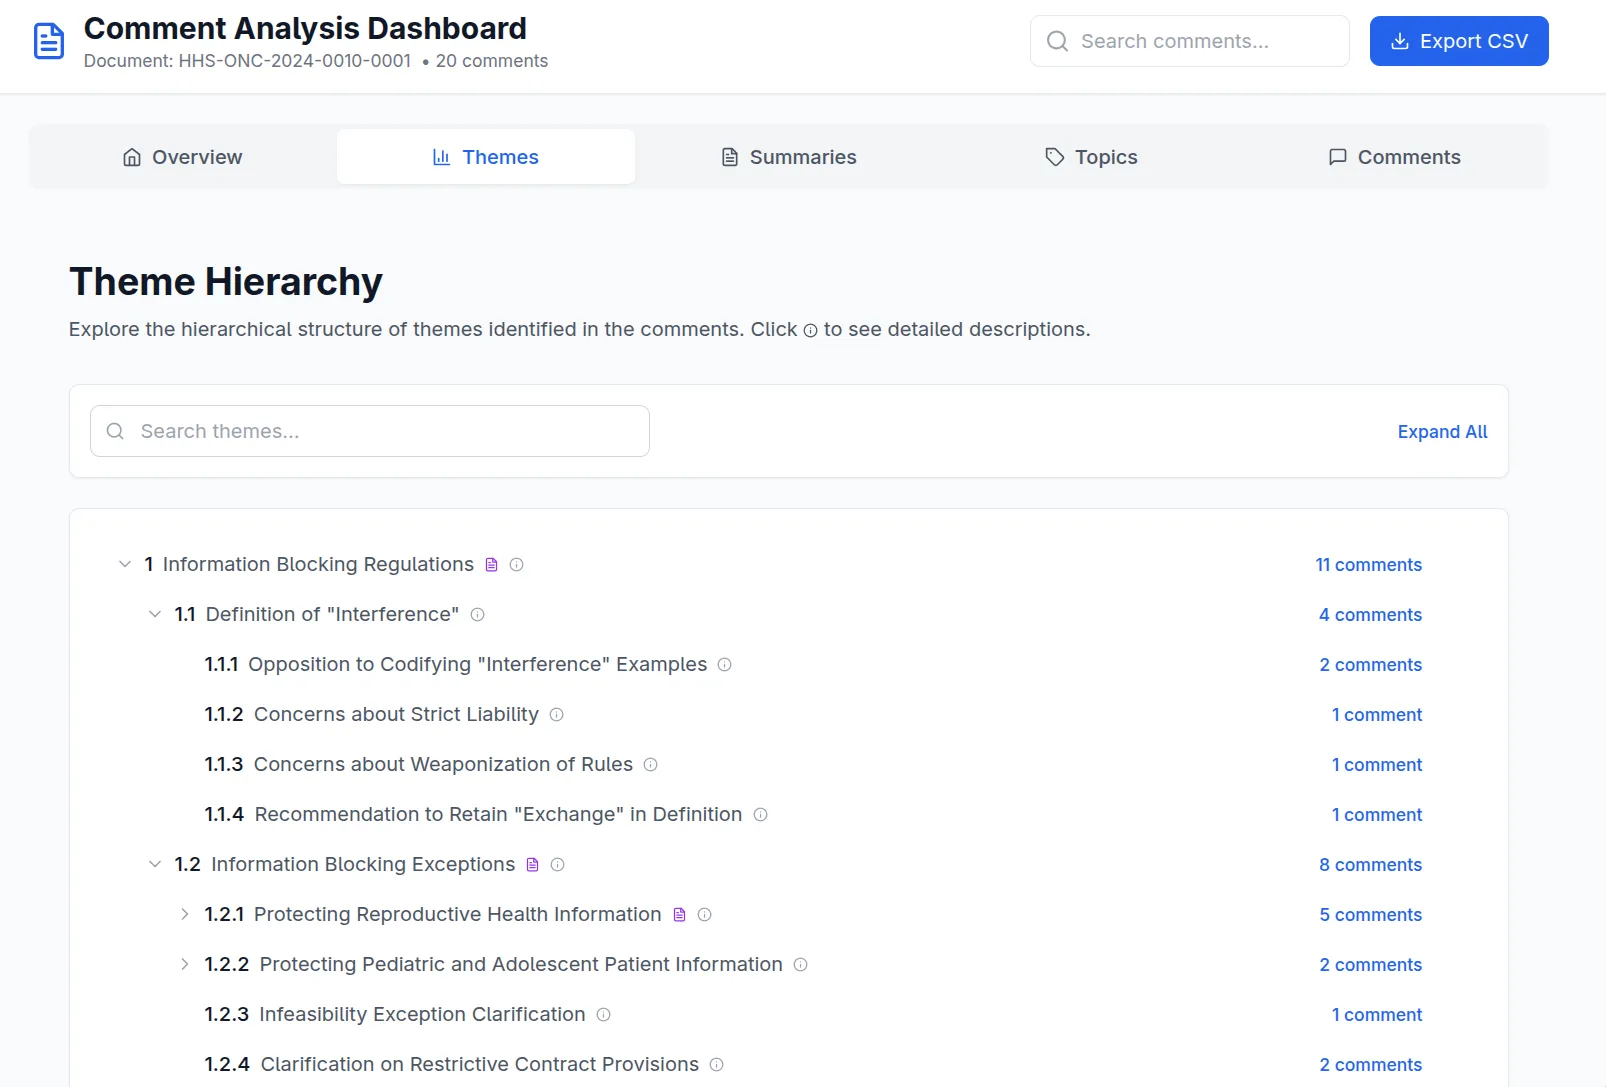
Task: Switch to the Summaries tab
Action: pyautogui.click(x=789, y=157)
